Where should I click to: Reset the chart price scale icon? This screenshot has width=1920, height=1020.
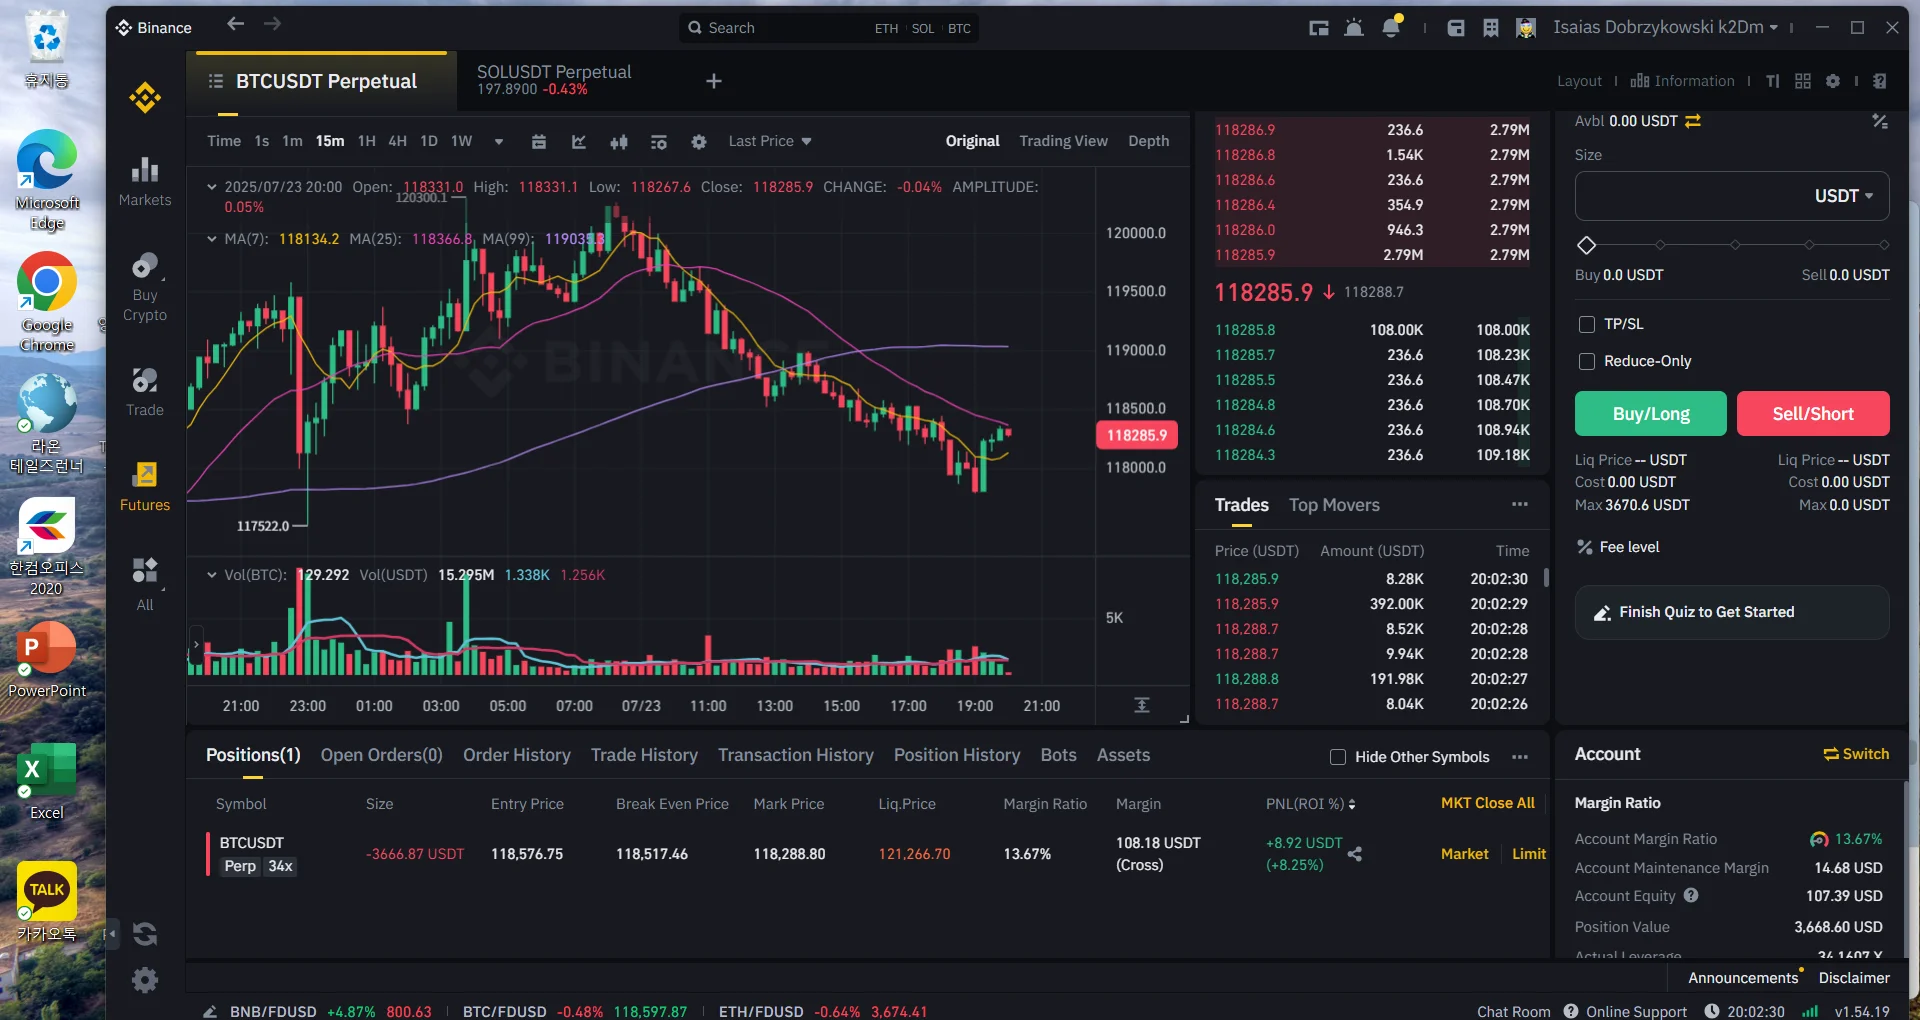pos(1142,705)
